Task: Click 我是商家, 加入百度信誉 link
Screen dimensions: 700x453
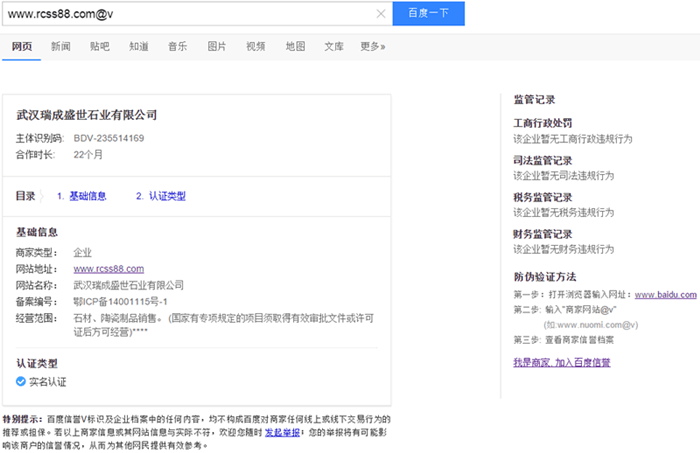Action: [562, 362]
